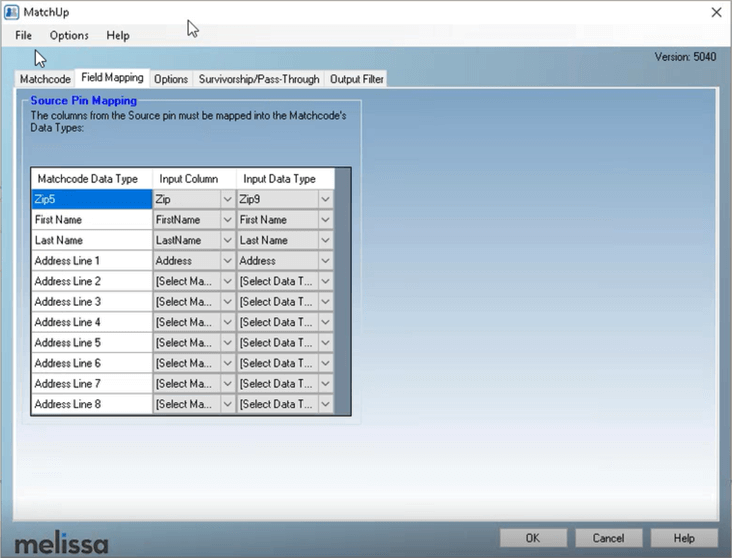Click the Matchcode Data Type column header
732x558 pixels.
point(92,179)
